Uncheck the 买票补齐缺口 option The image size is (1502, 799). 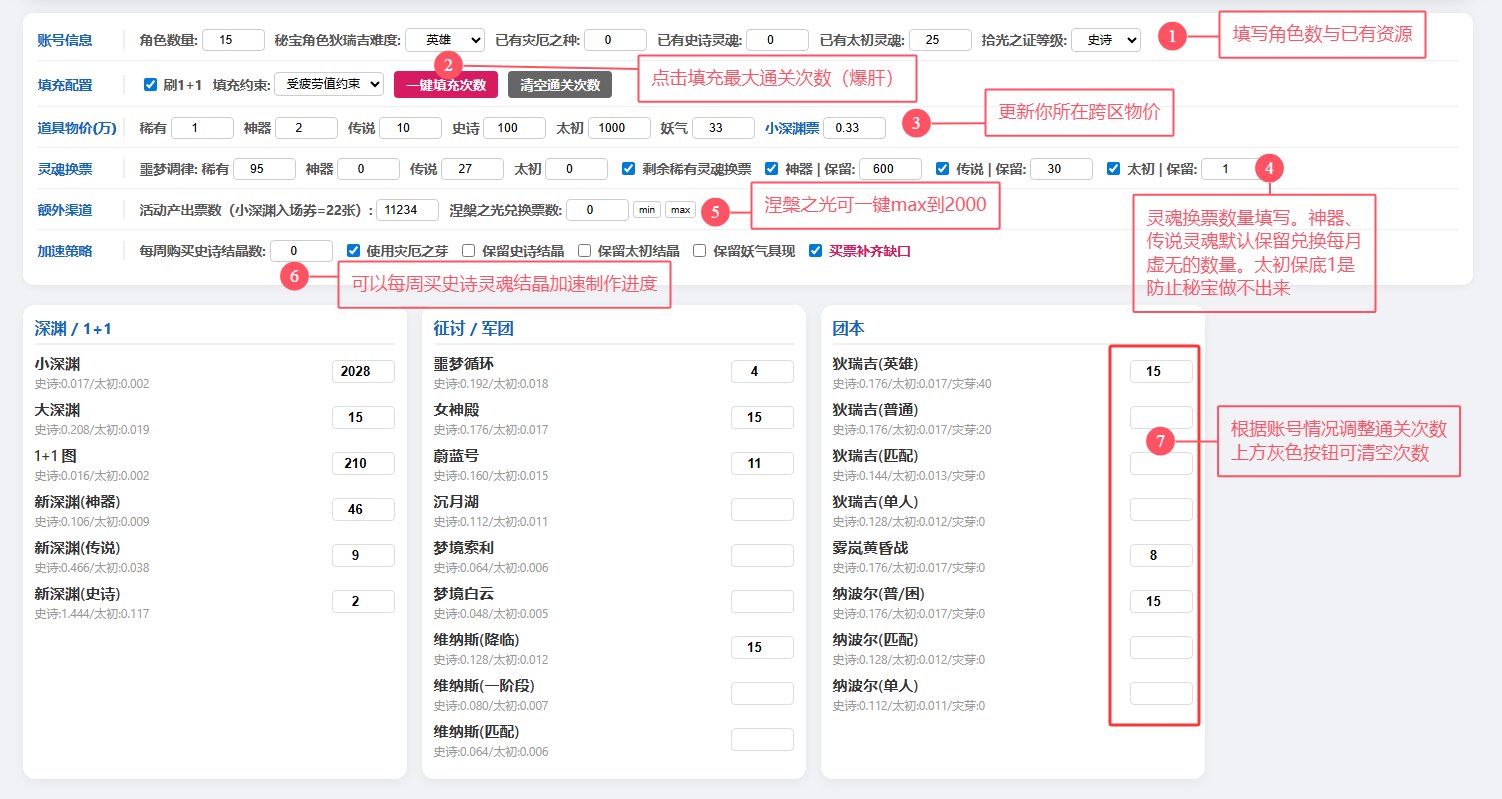[x=812, y=250]
